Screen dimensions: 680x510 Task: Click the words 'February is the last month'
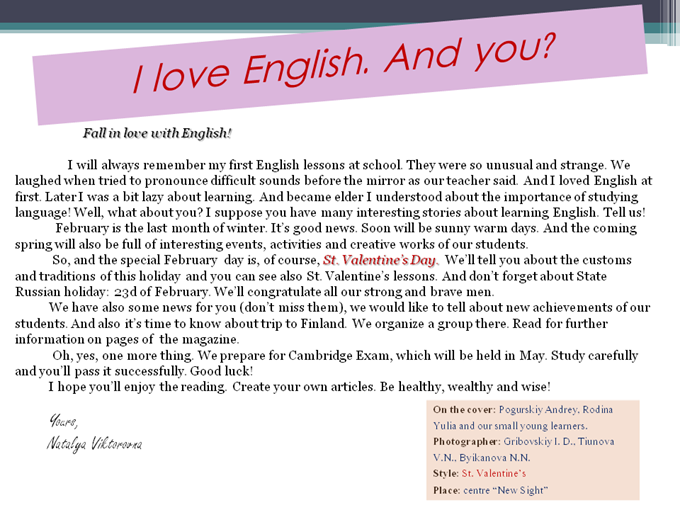tap(134, 228)
